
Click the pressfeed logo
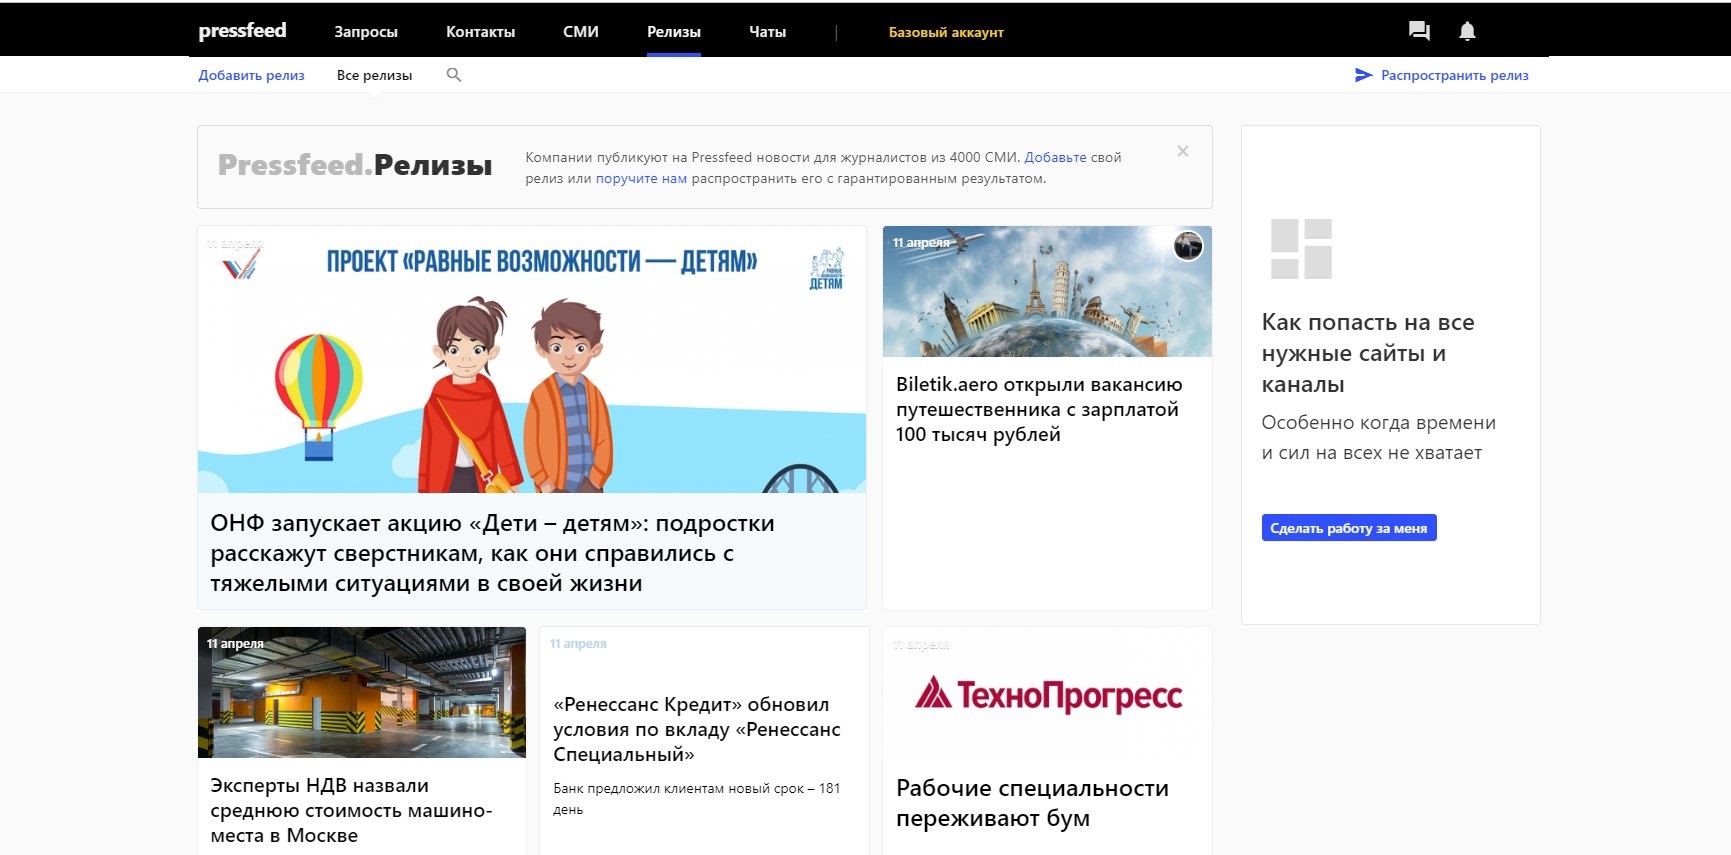point(242,31)
